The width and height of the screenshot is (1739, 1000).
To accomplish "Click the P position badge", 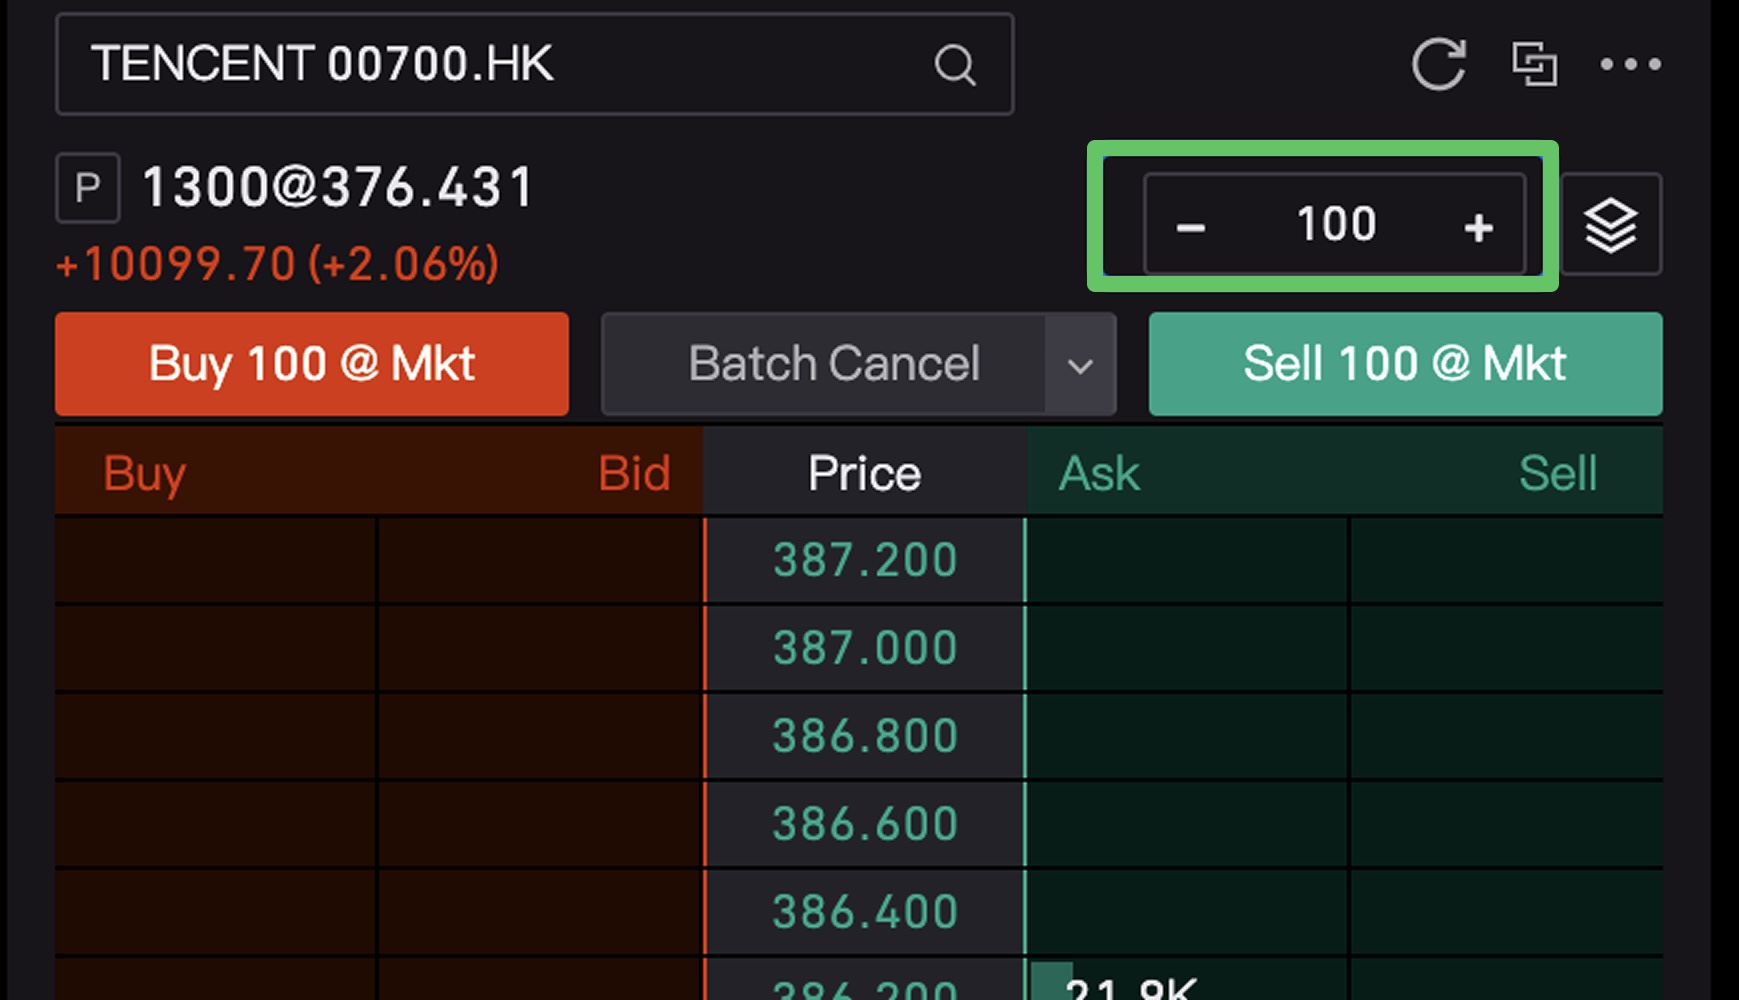I will (88, 188).
